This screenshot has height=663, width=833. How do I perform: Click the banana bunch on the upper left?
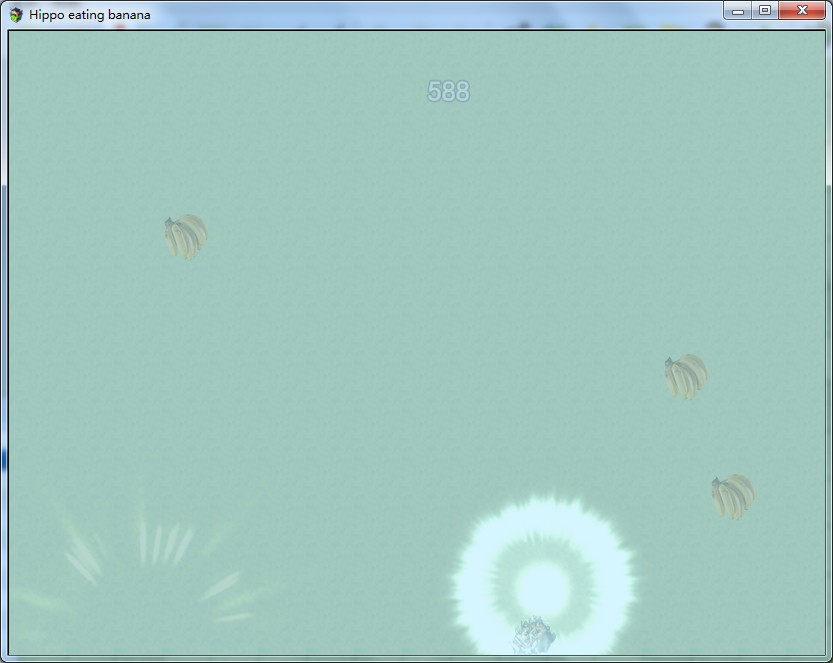coord(186,237)
